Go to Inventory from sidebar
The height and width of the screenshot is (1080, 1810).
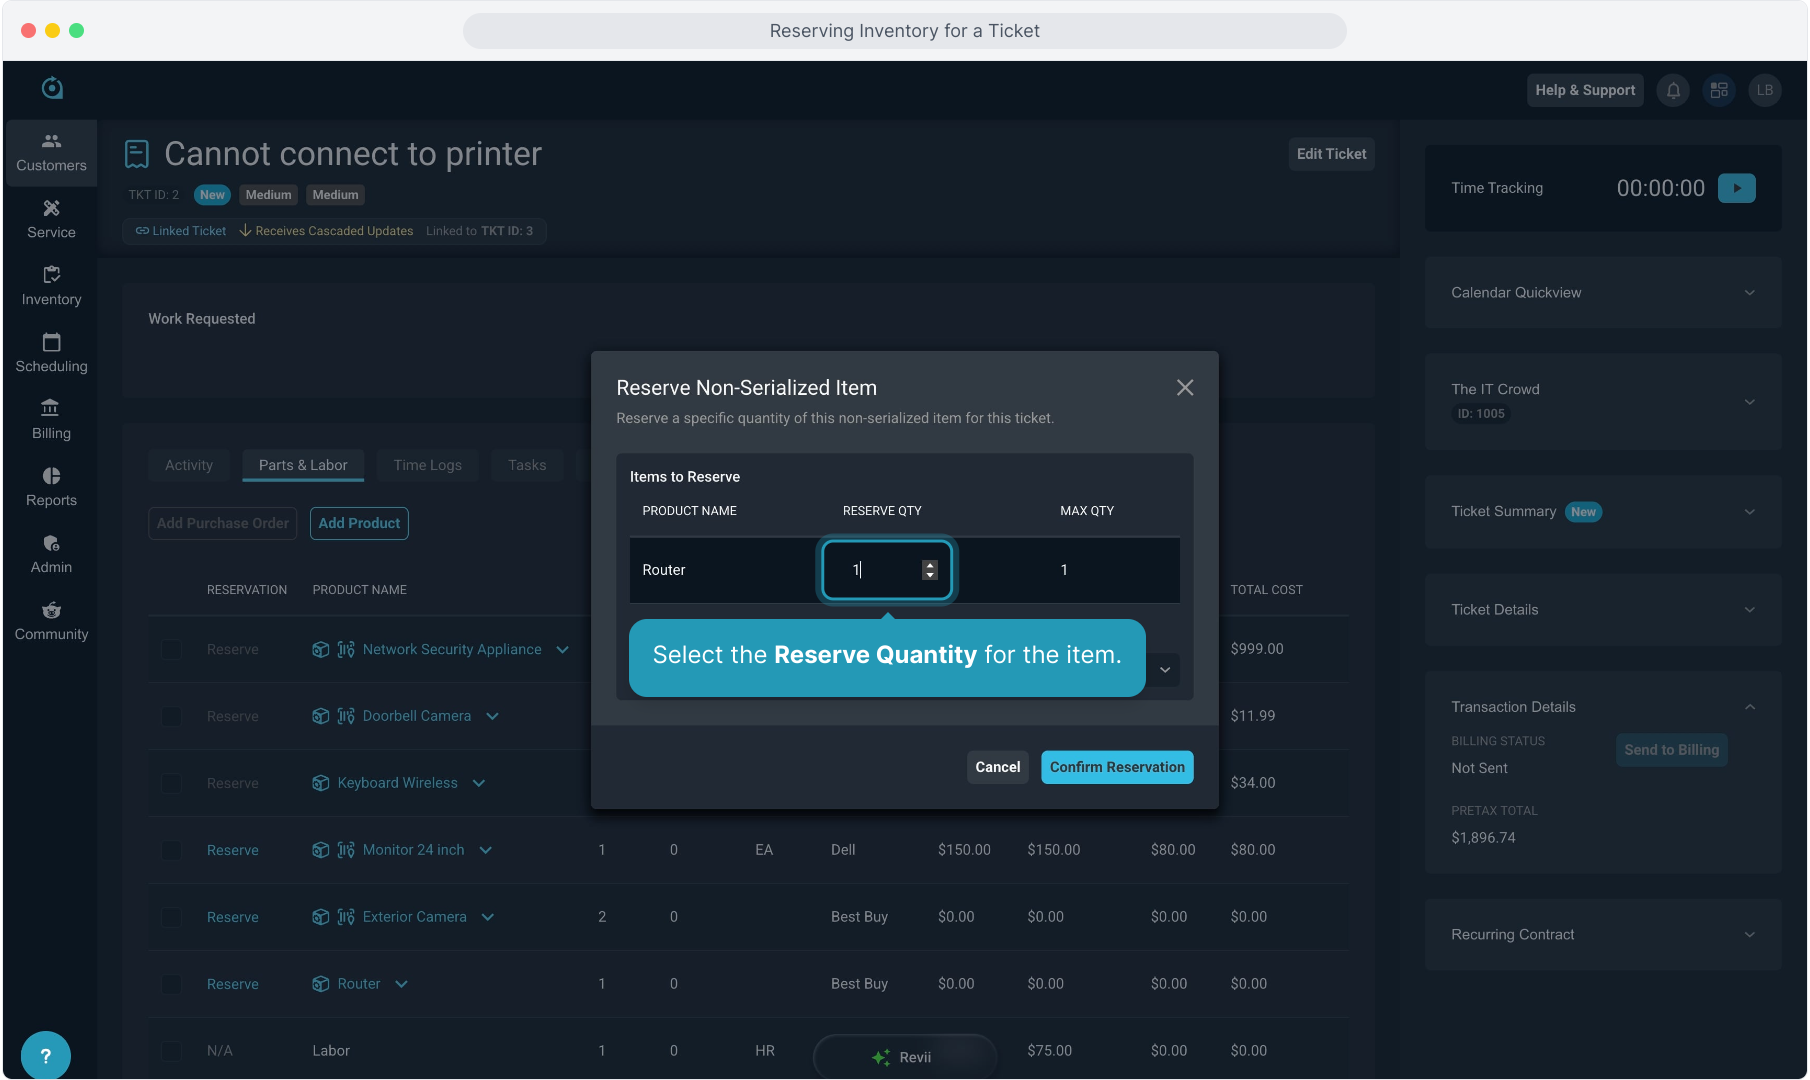(x=51, y=286)
